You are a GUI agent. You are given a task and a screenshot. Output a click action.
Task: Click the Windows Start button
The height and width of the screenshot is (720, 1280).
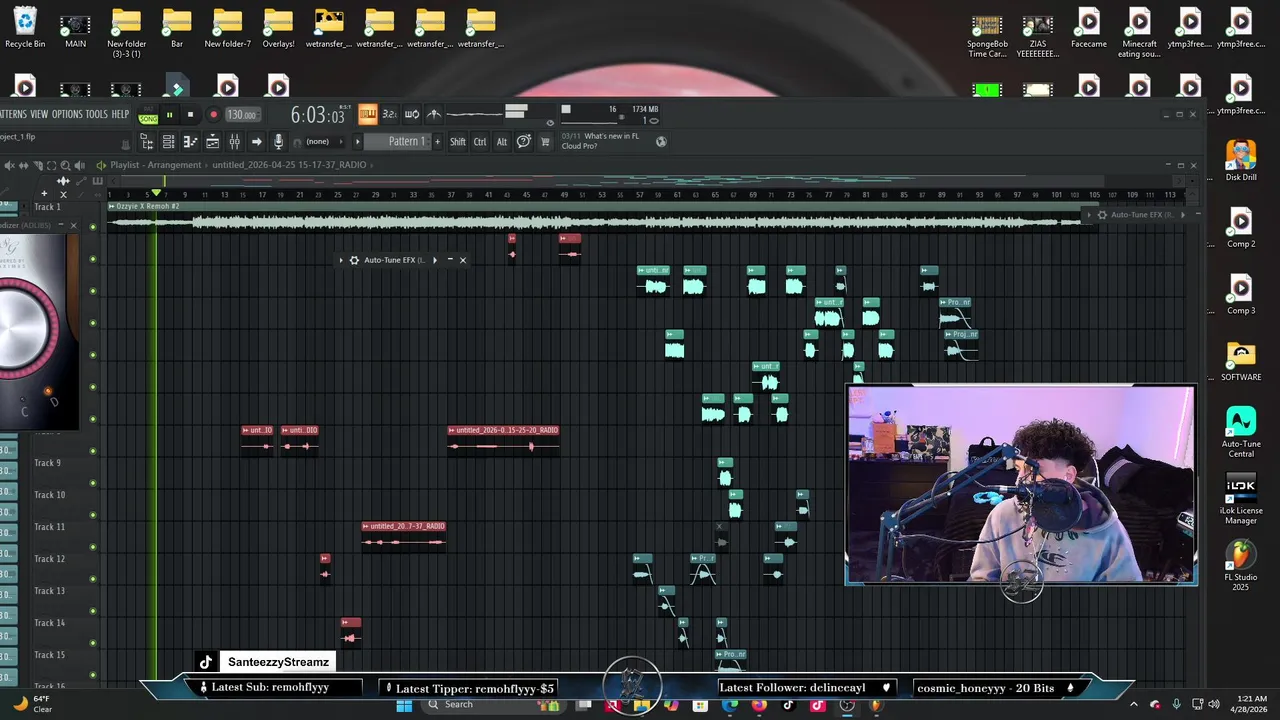tap(404, 705)
